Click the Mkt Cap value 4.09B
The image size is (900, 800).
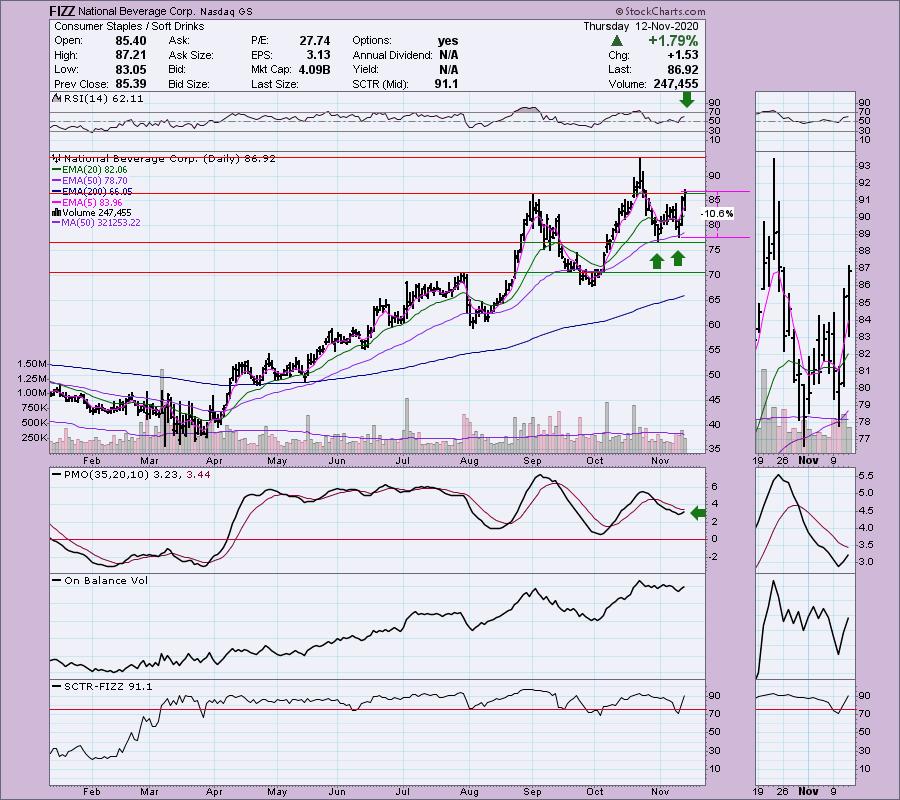(313, 69)
